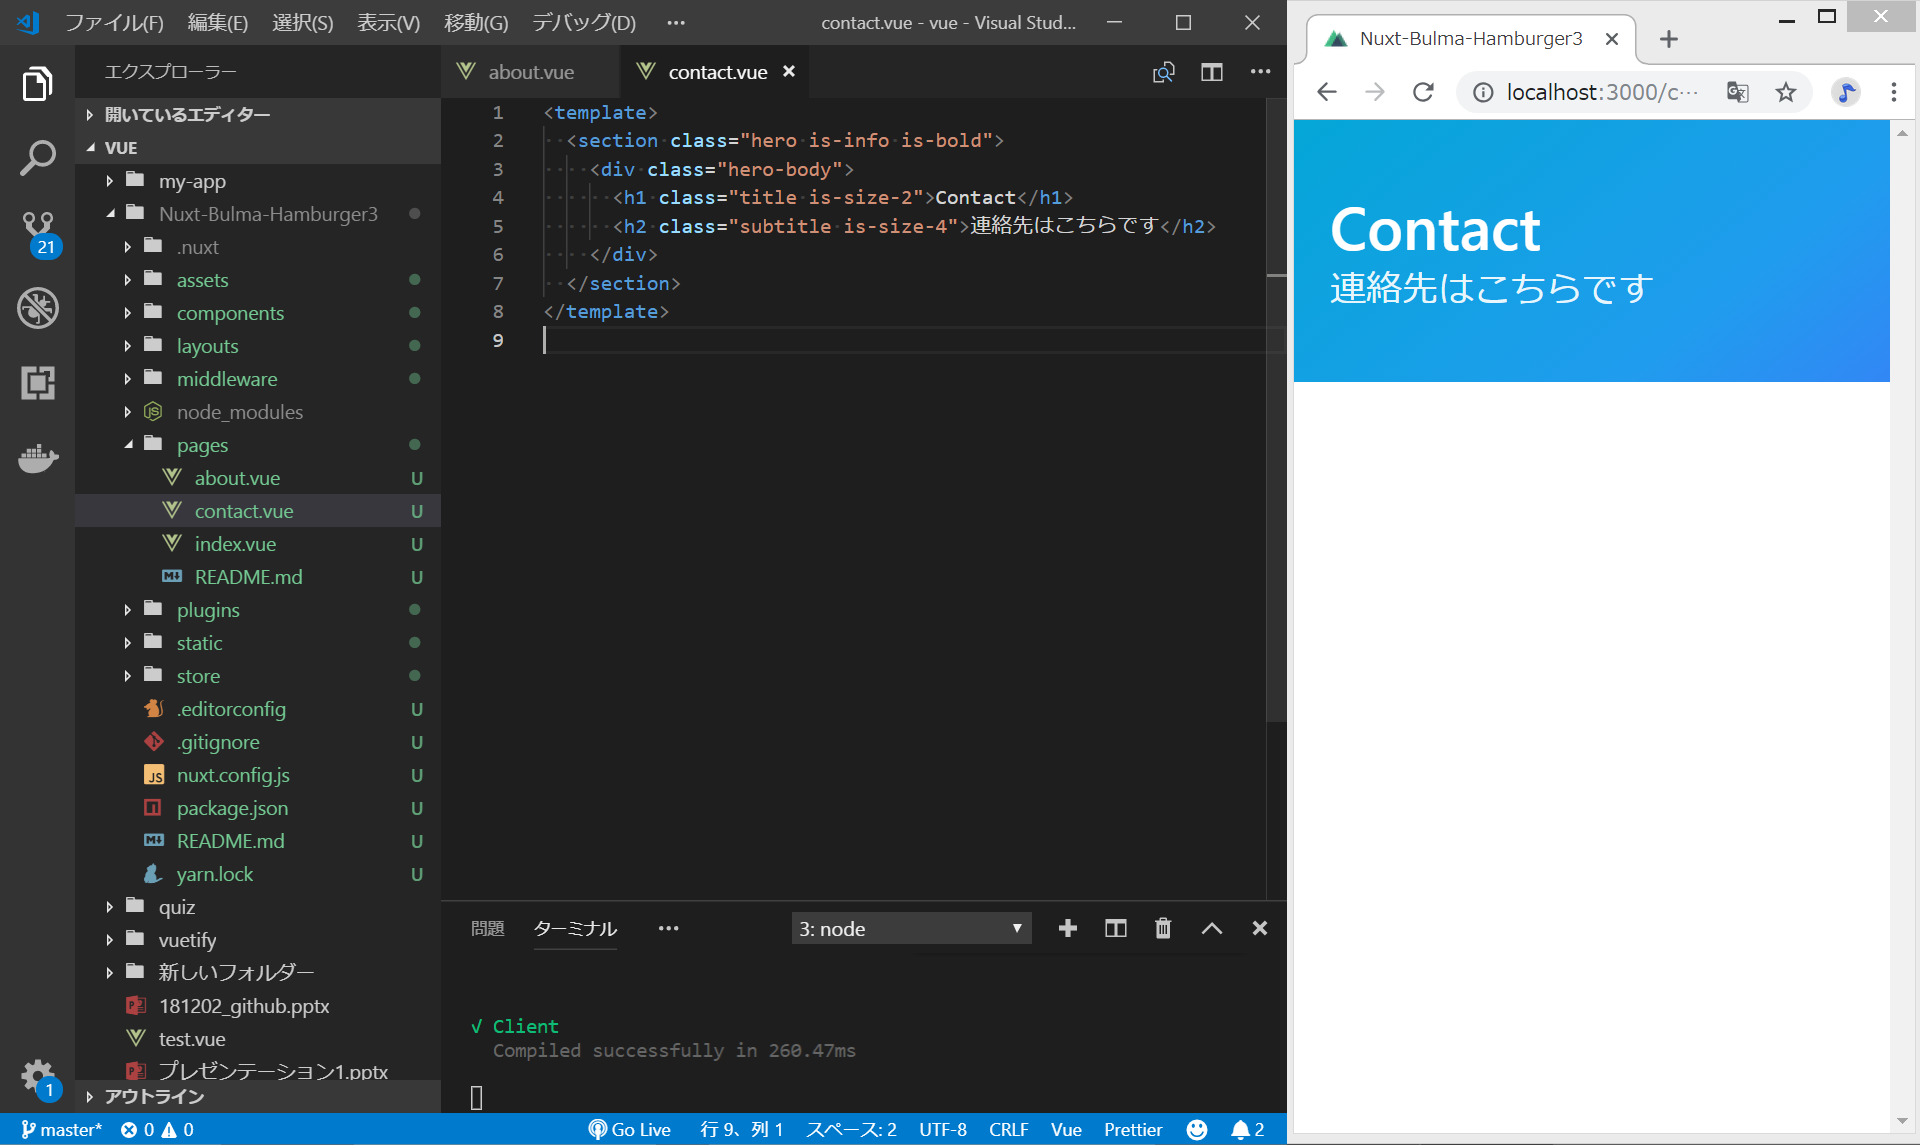Kill terminal with trash icon
The height and width of the screenshot is (1145, 1920).
tap(1163, 929)
